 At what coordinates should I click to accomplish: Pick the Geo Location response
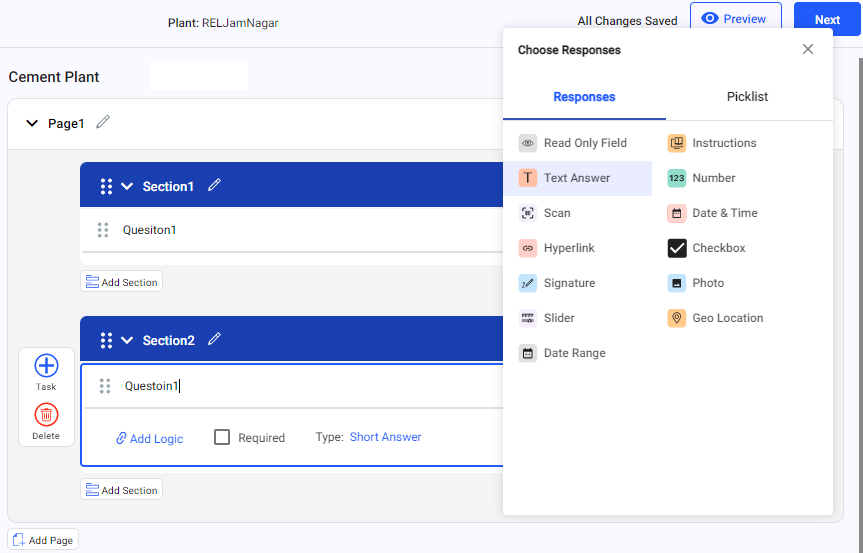click(727, 318)
